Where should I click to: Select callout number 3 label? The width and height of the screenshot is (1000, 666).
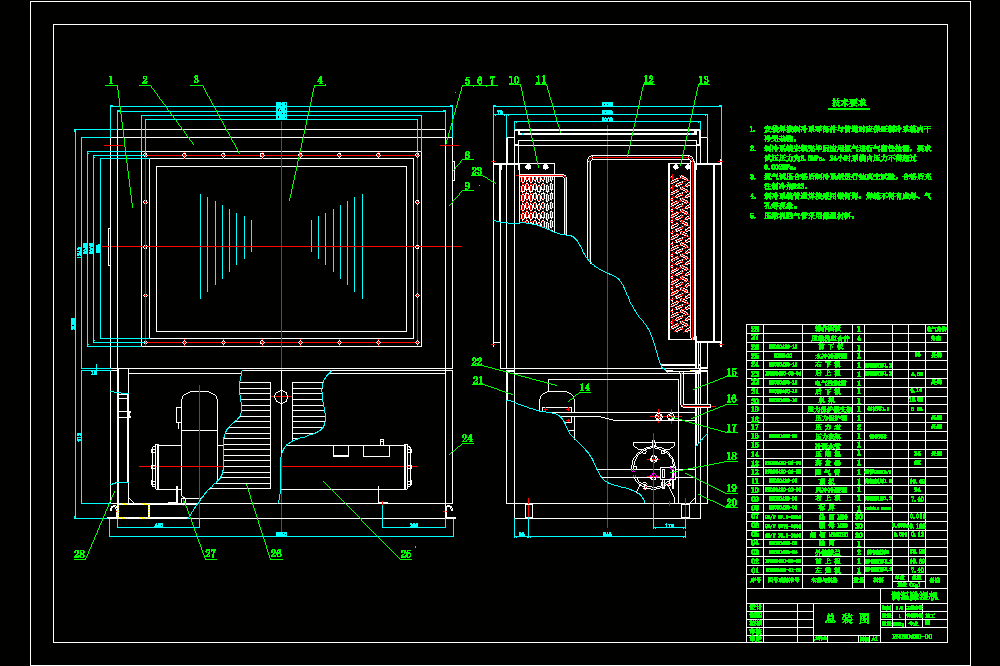[196, 80]
